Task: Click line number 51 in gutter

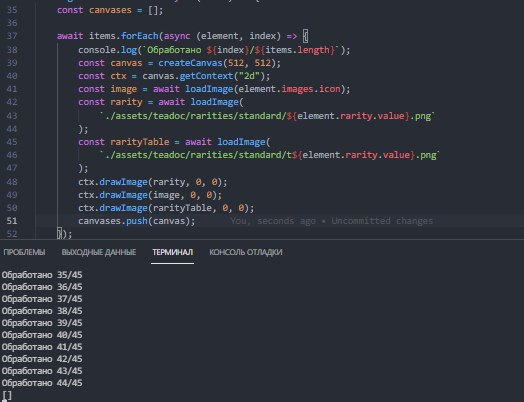Action: pyautogui.click(x=12, y=221)
